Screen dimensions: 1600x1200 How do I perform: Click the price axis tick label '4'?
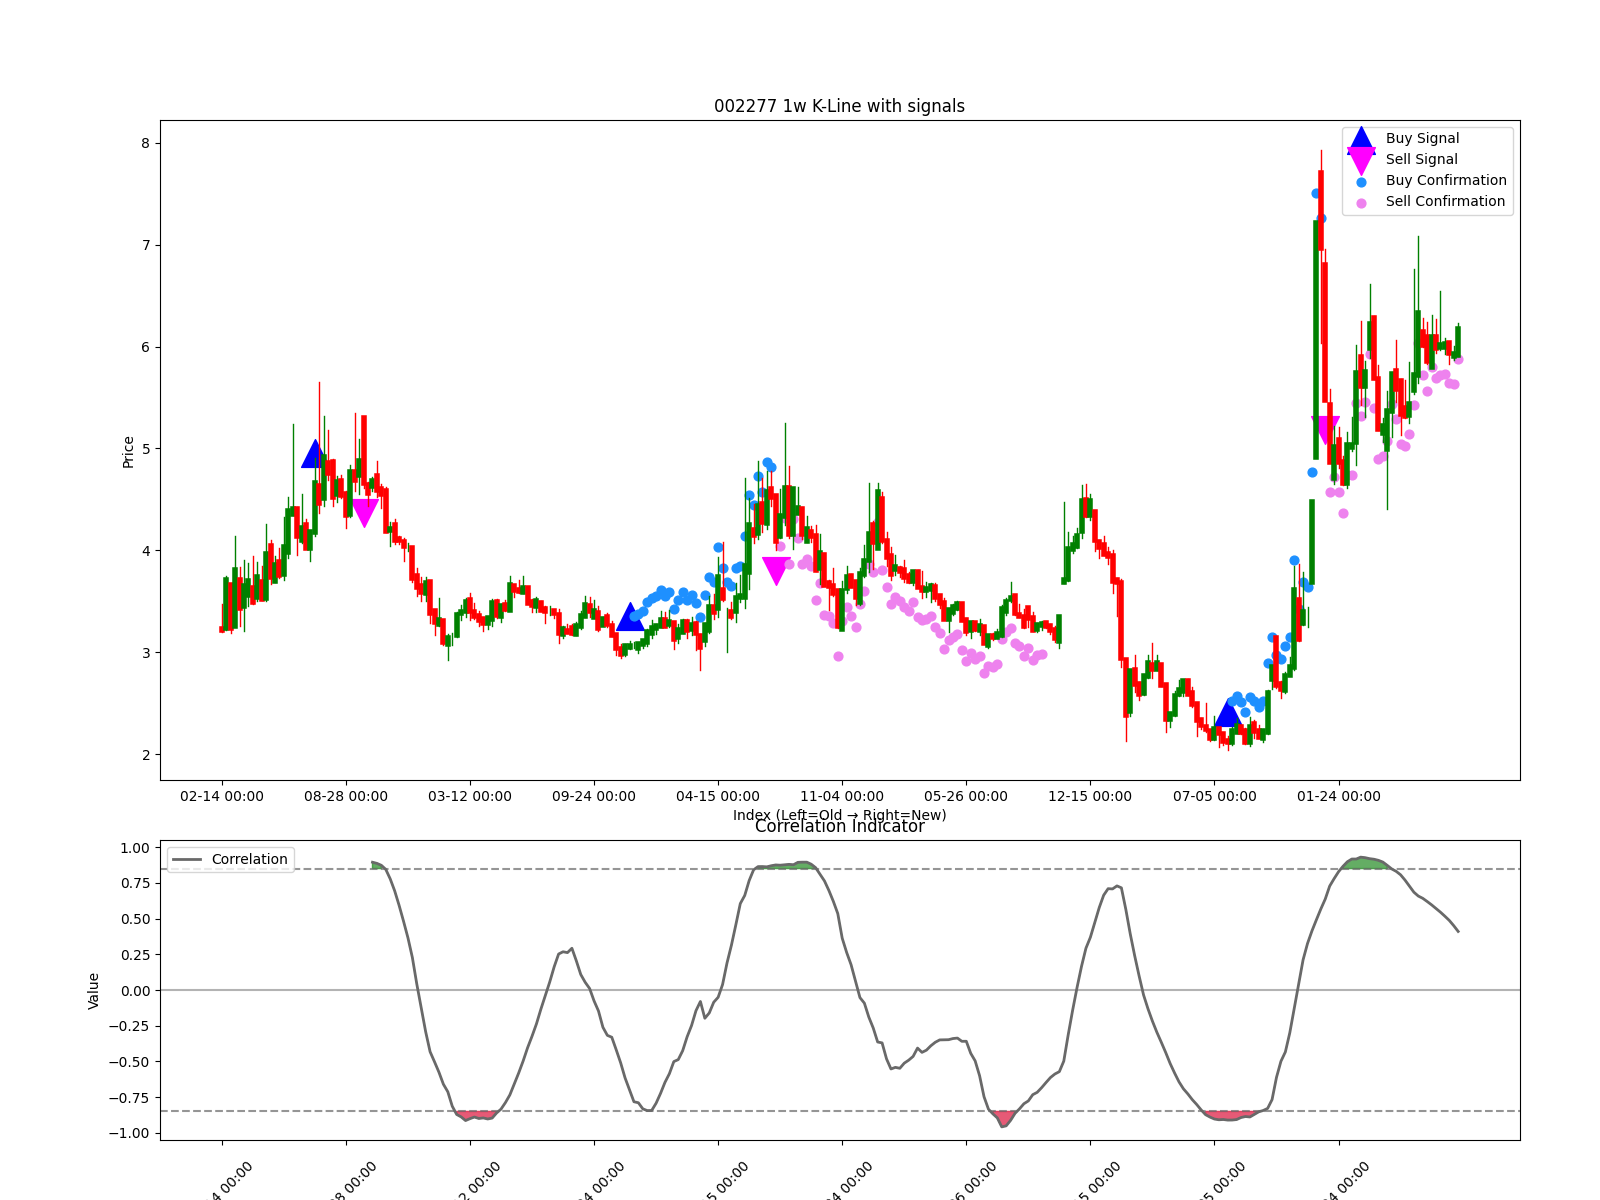click(x=145, y=551)
